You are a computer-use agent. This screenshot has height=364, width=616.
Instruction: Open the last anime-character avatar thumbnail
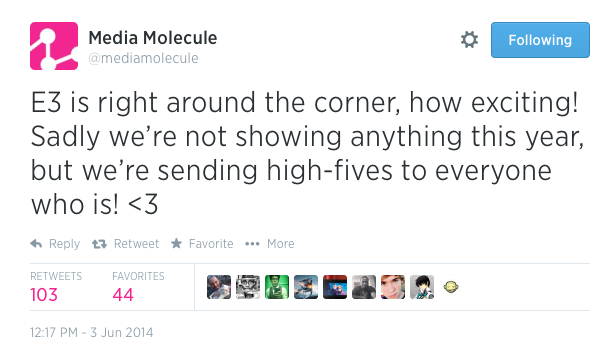[x=422, y=287]
